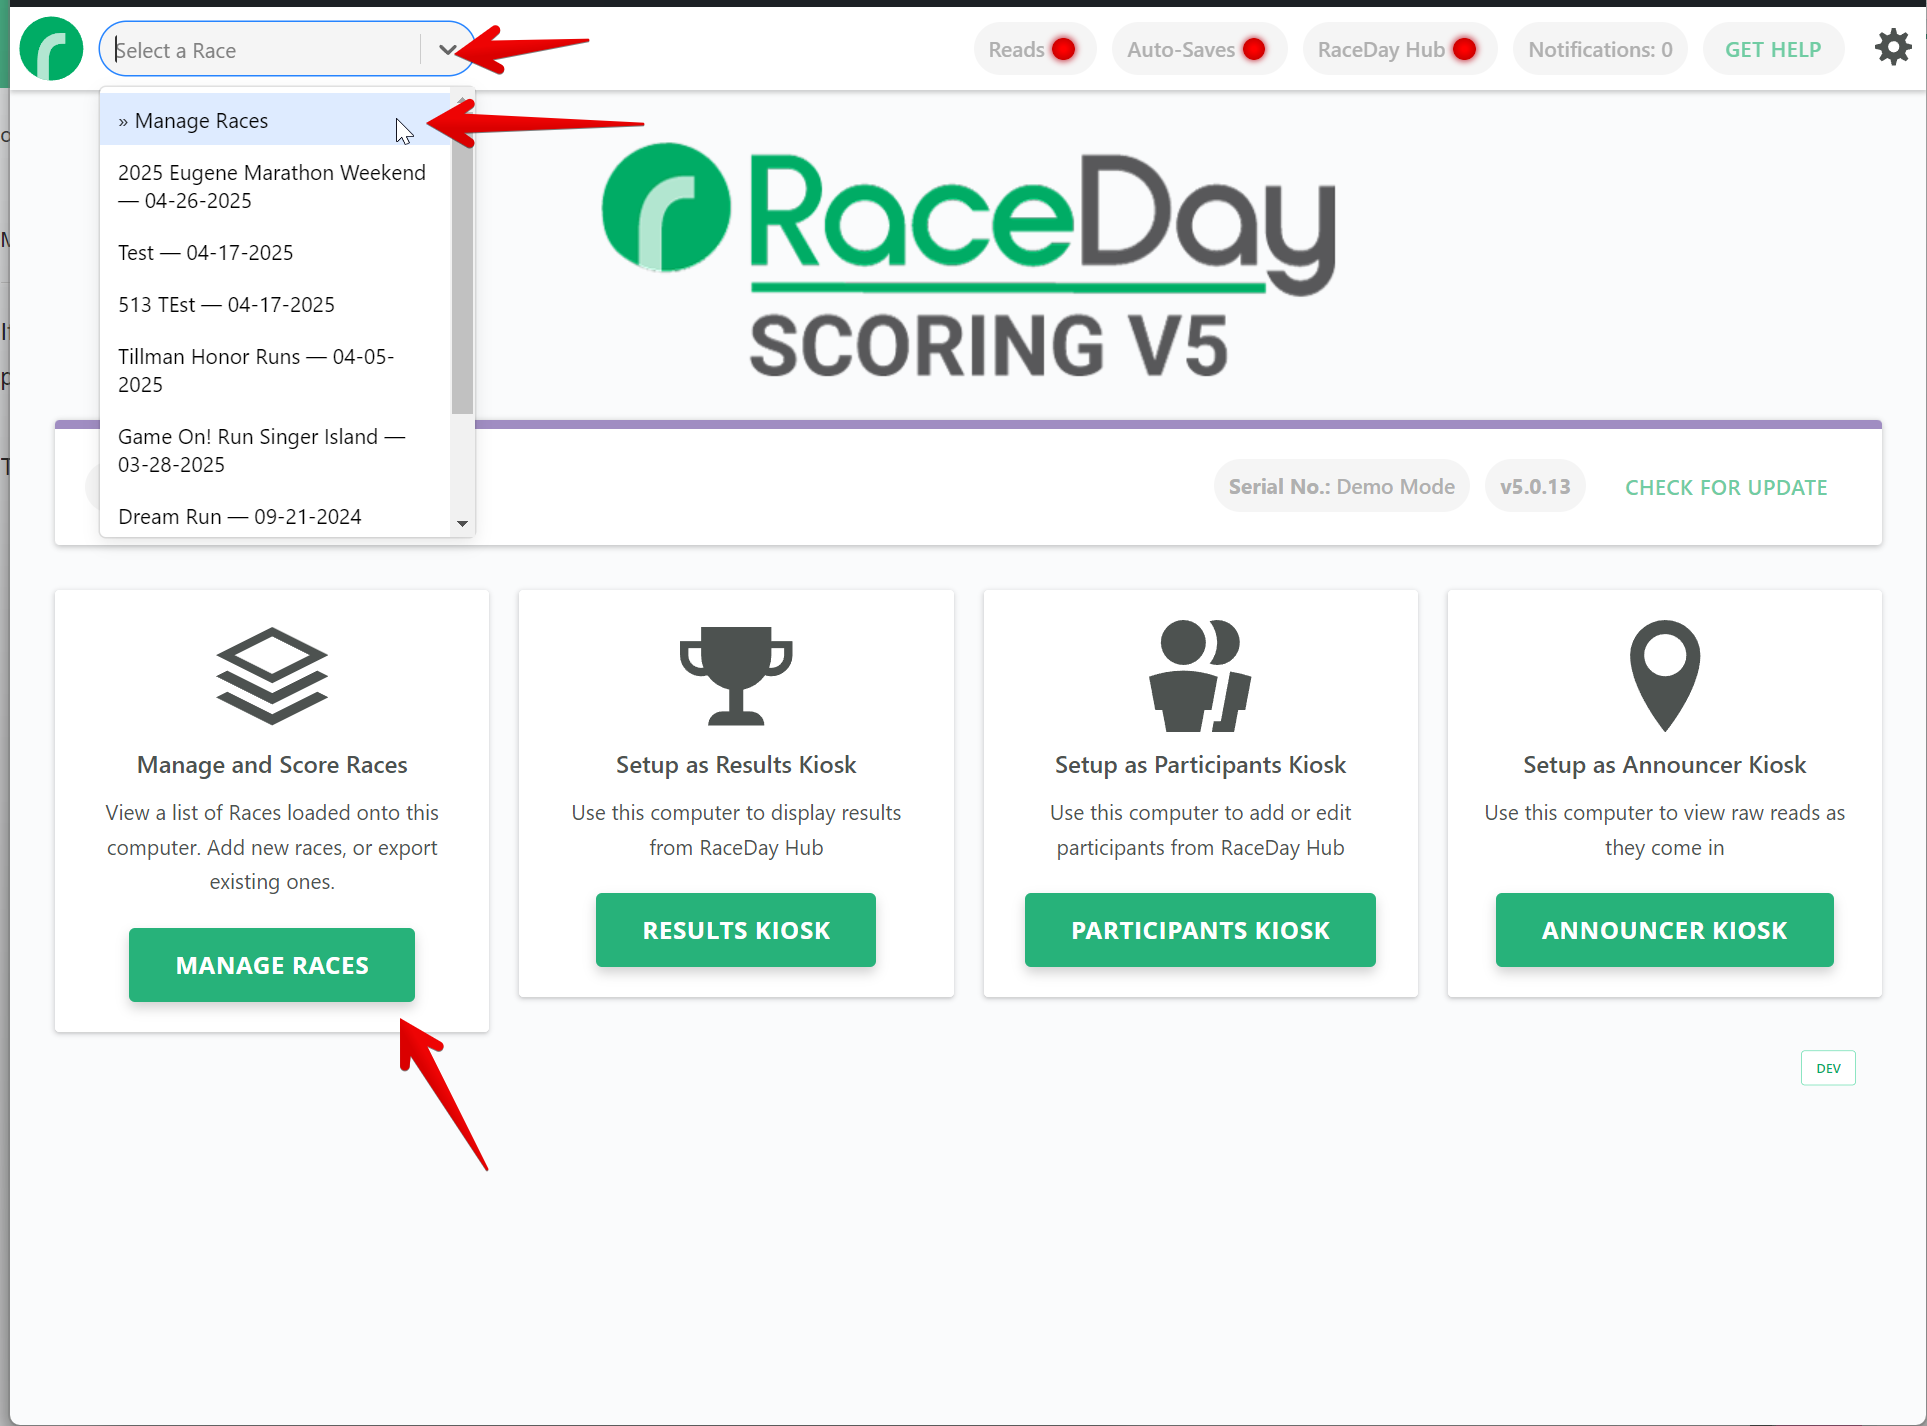This screenshot has width=1927, height=1426.
Task: Click the RaceDay green logo icon
Action: click(51, 49)
